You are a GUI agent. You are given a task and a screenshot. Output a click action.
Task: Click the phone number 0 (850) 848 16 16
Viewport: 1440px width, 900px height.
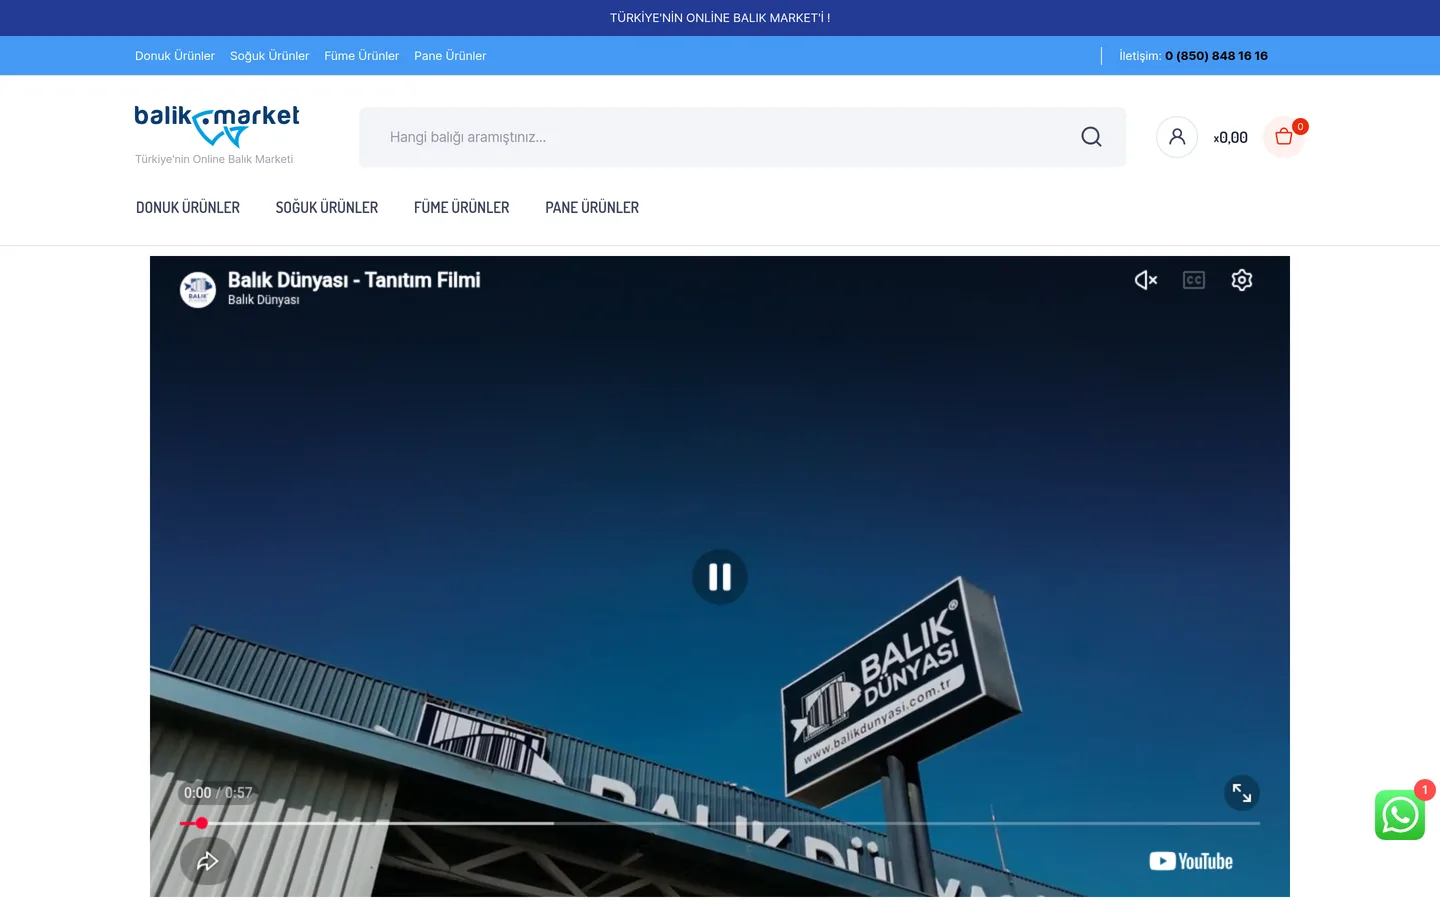(x=1216, y=56)
